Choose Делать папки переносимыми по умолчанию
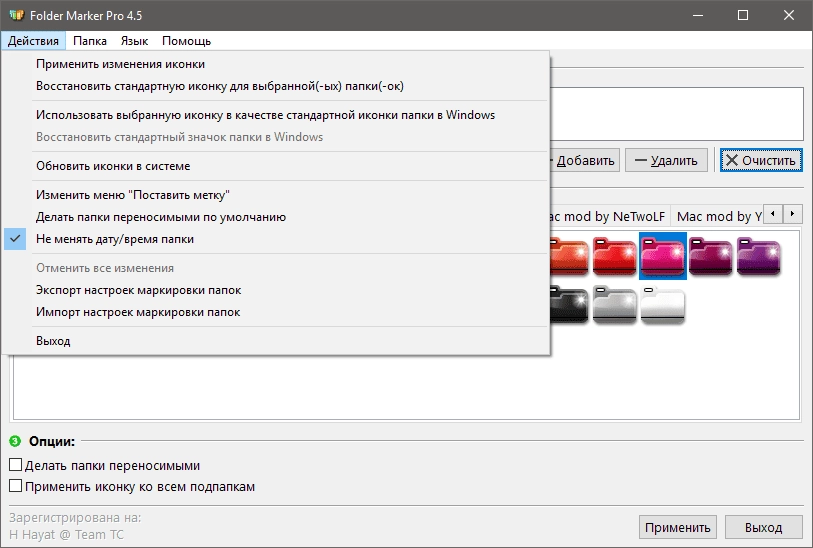Viewport: 813px width, 548px height. 275,217
